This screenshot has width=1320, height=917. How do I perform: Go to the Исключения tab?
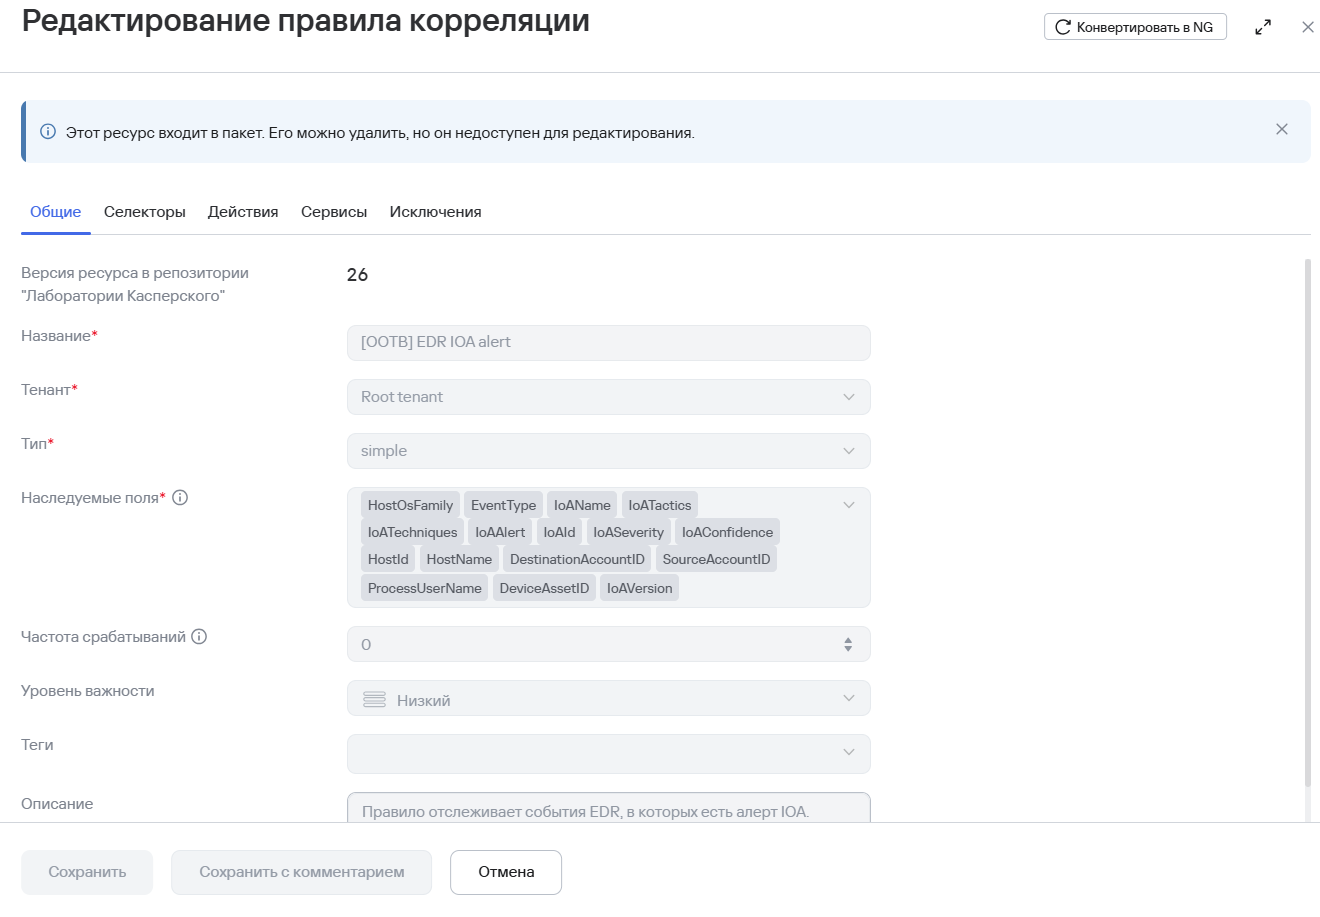pyautogui.click(x=436, y=212)
